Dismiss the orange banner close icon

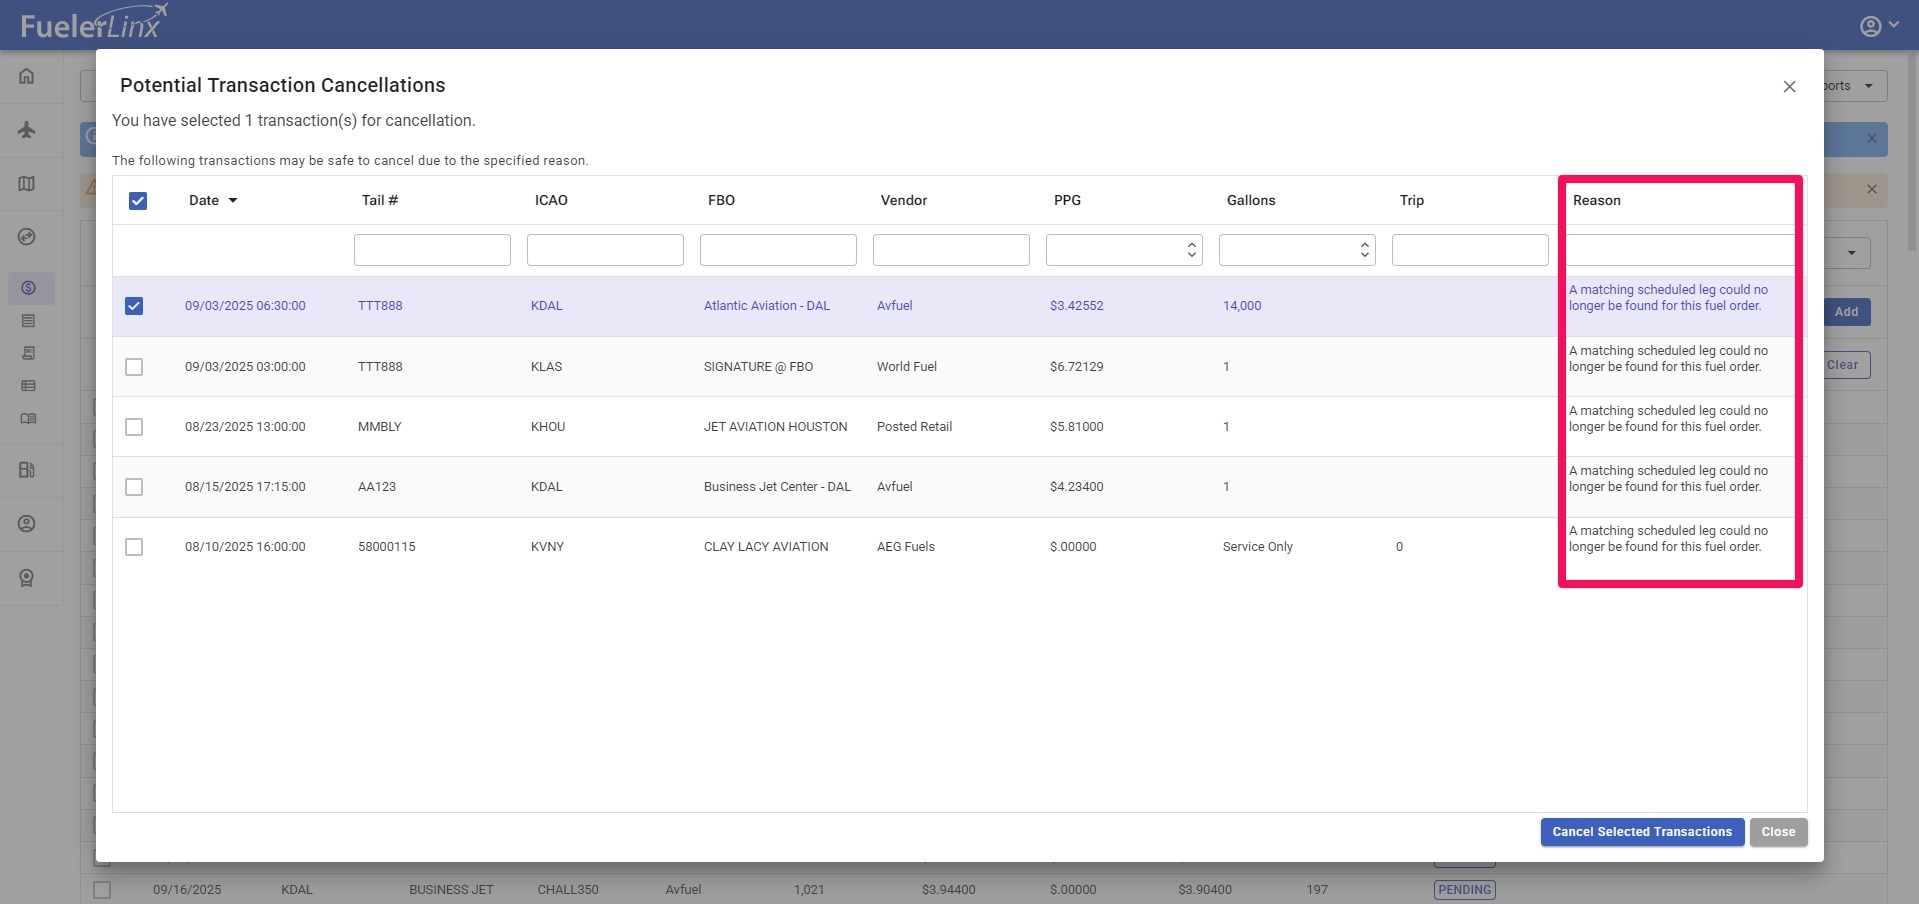click(1872, 189)
